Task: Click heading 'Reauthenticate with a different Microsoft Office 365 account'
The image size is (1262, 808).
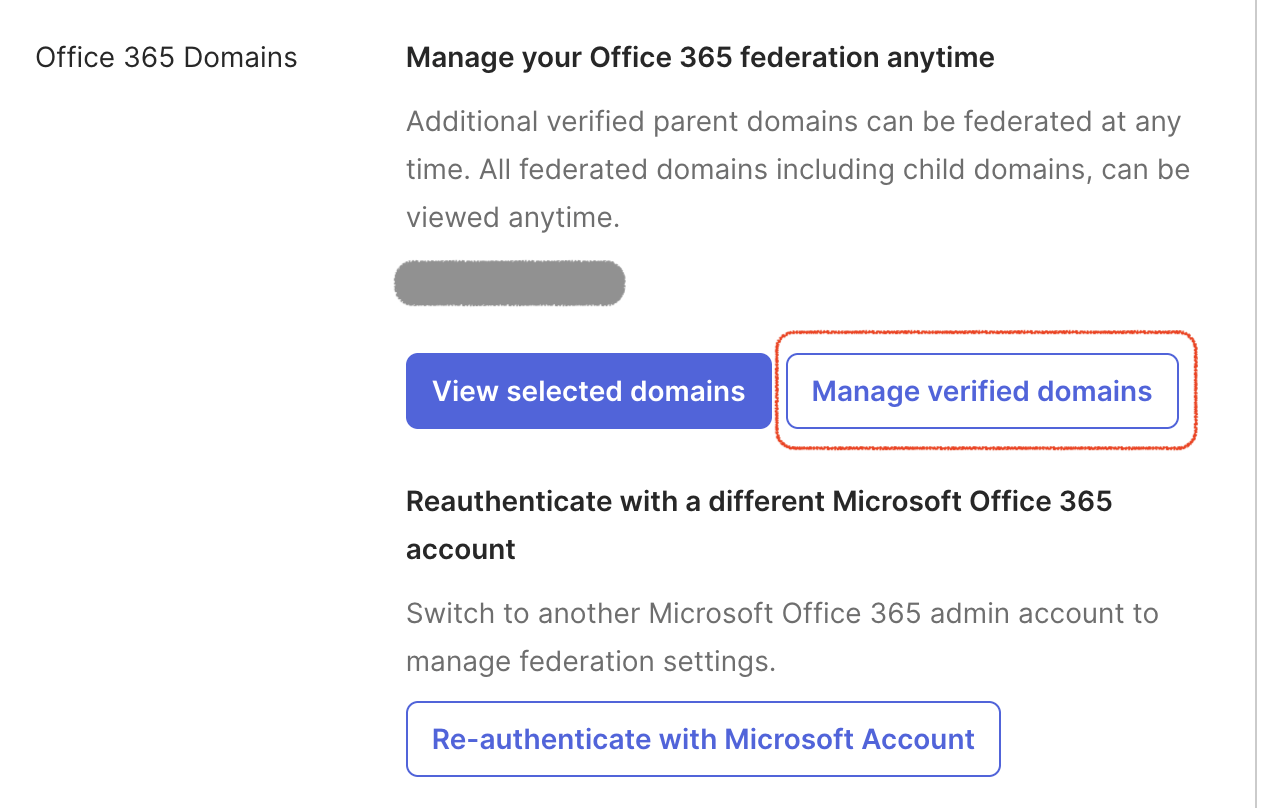Action: [759, 525]
